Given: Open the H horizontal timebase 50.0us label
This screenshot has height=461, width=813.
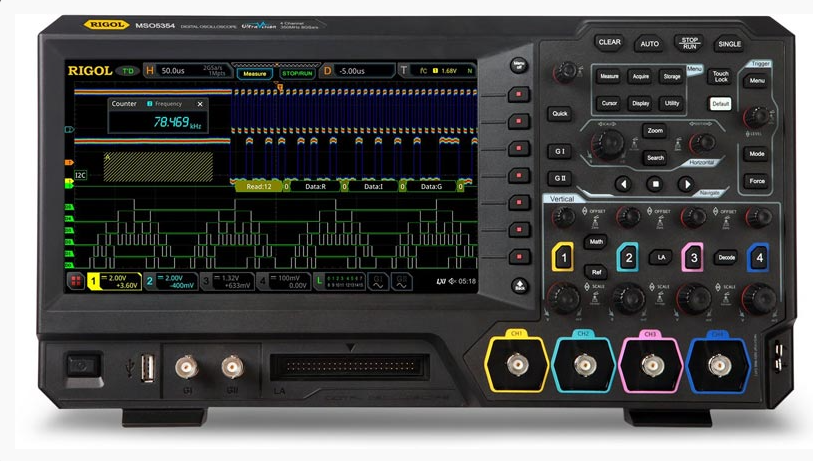Looking at the screenshot, I should click(186, 71).
